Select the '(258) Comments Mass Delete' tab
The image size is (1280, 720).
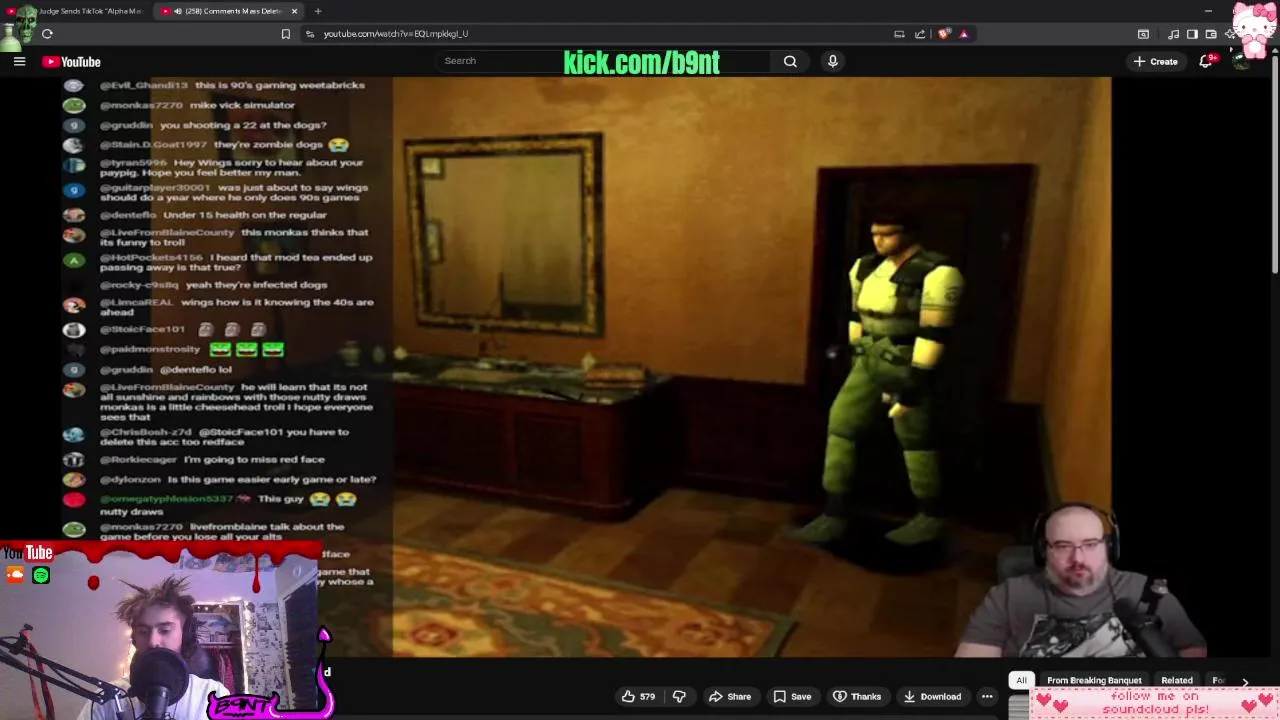(229, 11)
